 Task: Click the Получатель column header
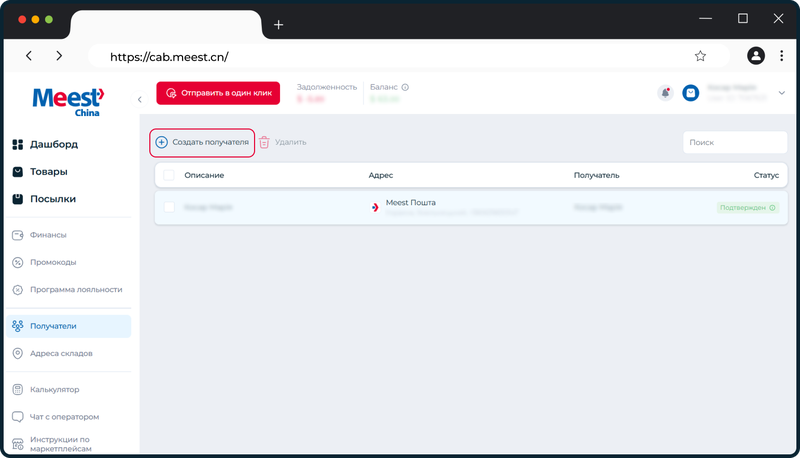(596, 175)
